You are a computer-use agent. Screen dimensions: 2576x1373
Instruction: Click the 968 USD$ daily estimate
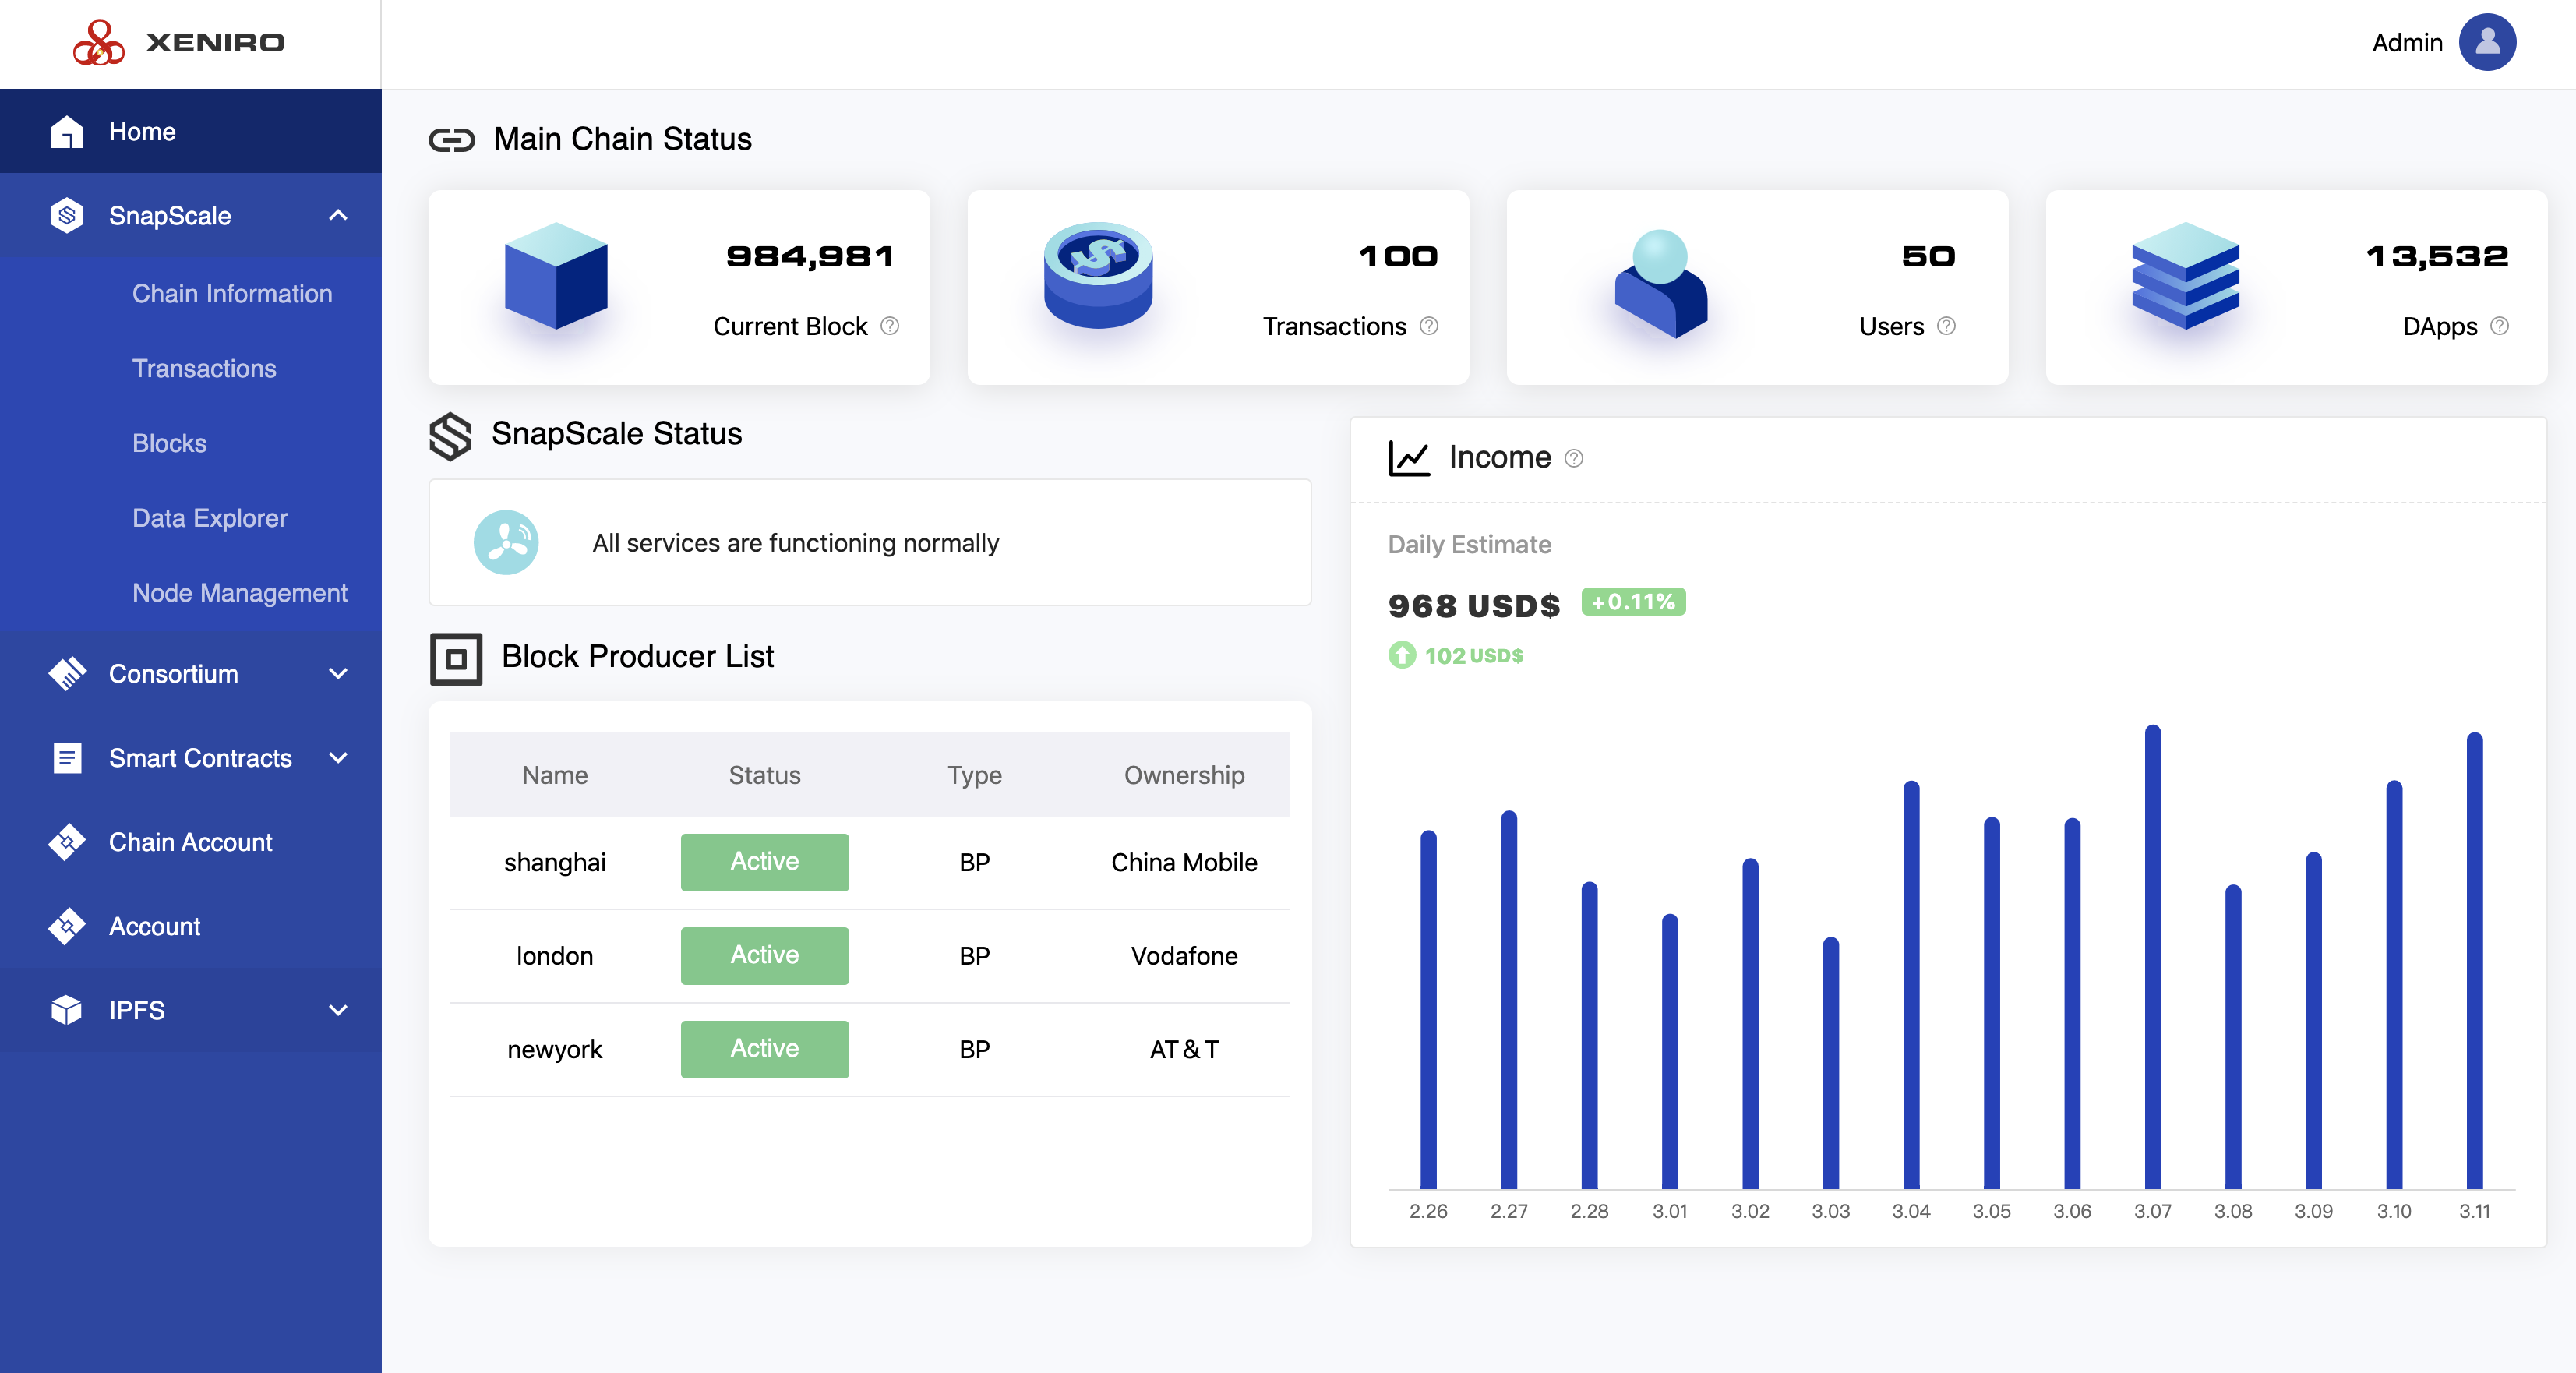pyautogui.click(x=1473, y=605)
